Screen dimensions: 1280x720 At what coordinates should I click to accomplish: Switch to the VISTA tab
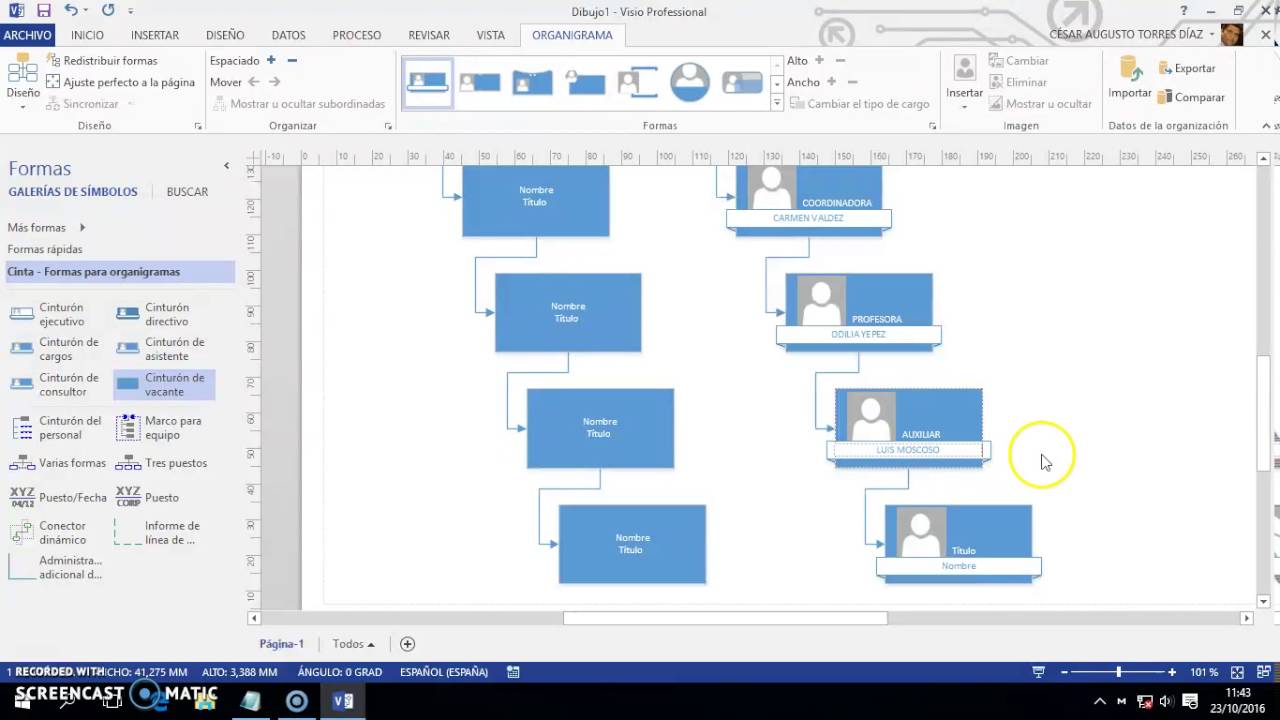(x=491, y=35)
